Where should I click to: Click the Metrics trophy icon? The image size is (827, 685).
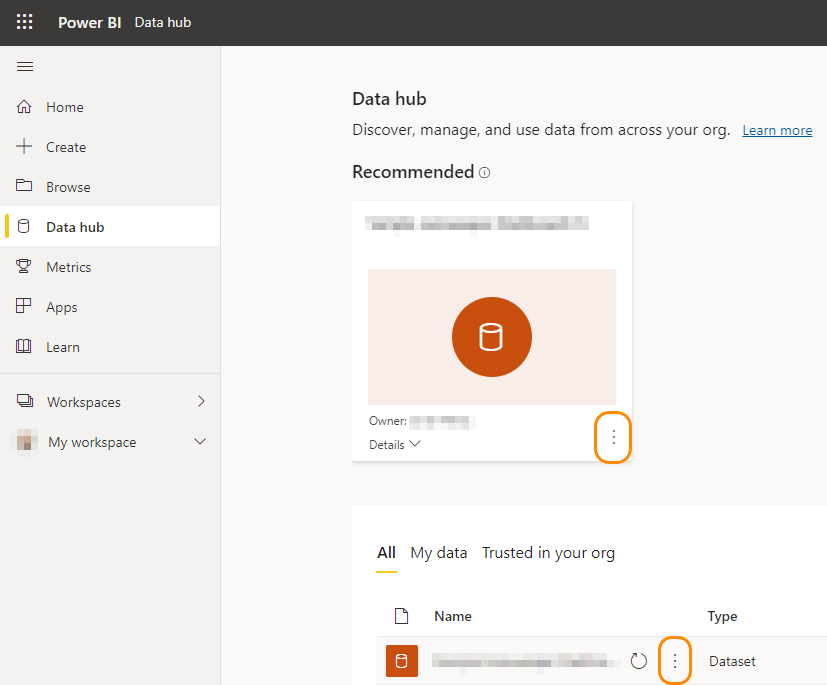click(x=25, y=267)
